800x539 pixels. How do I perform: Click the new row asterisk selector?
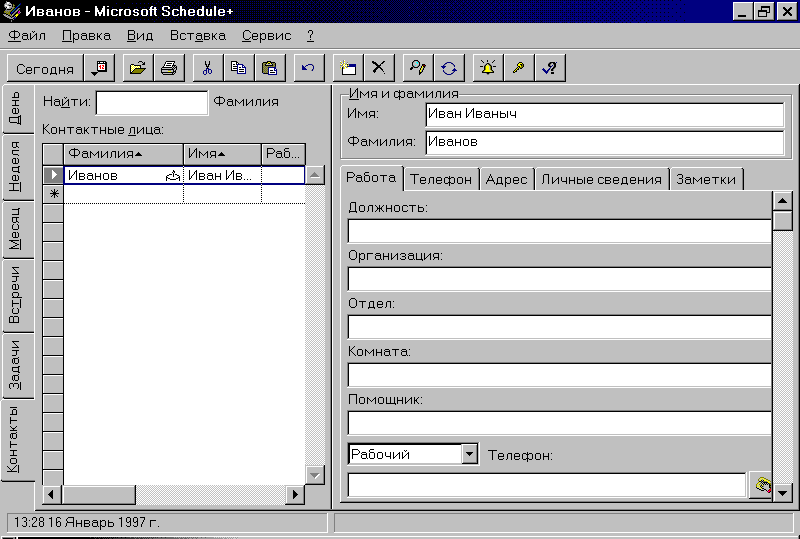point(53,194)
